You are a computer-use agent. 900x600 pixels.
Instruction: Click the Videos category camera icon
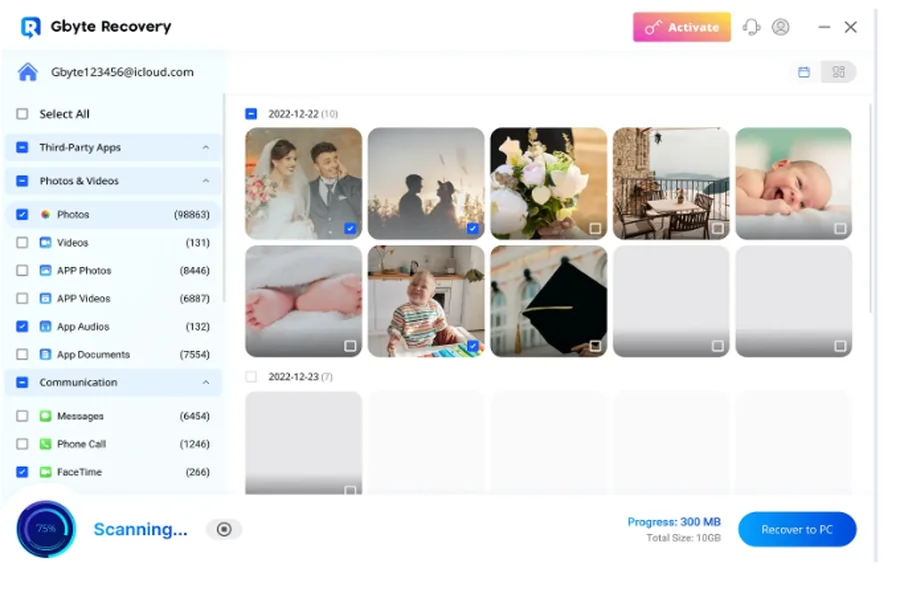45,243
